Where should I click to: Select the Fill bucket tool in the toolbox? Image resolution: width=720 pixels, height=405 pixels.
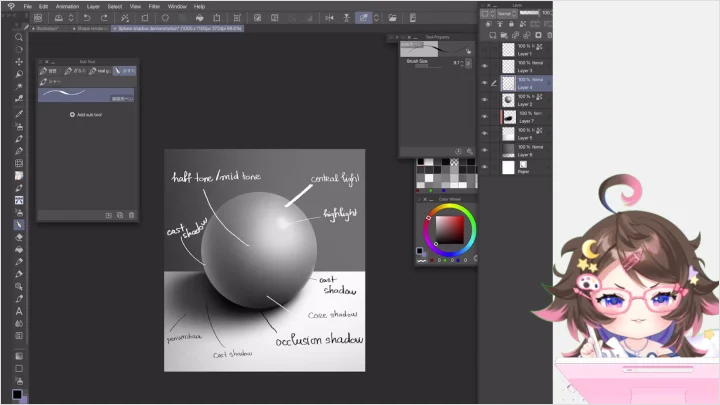19,249
